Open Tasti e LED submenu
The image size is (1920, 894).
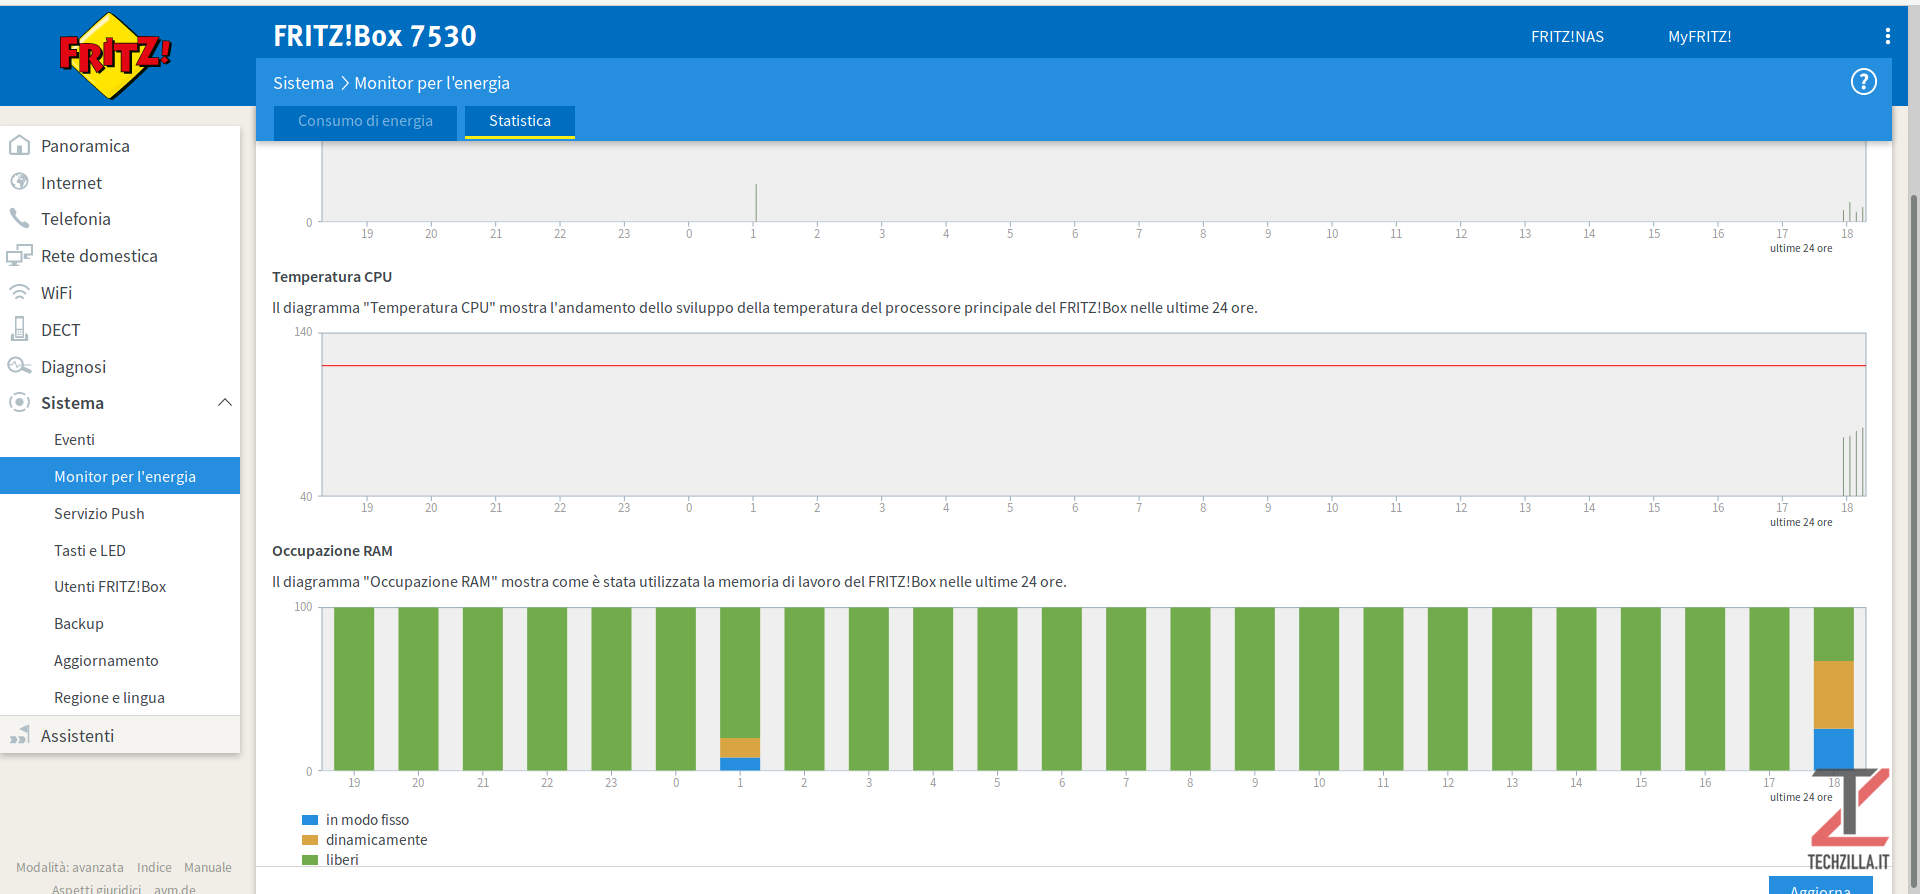[120, 551]
